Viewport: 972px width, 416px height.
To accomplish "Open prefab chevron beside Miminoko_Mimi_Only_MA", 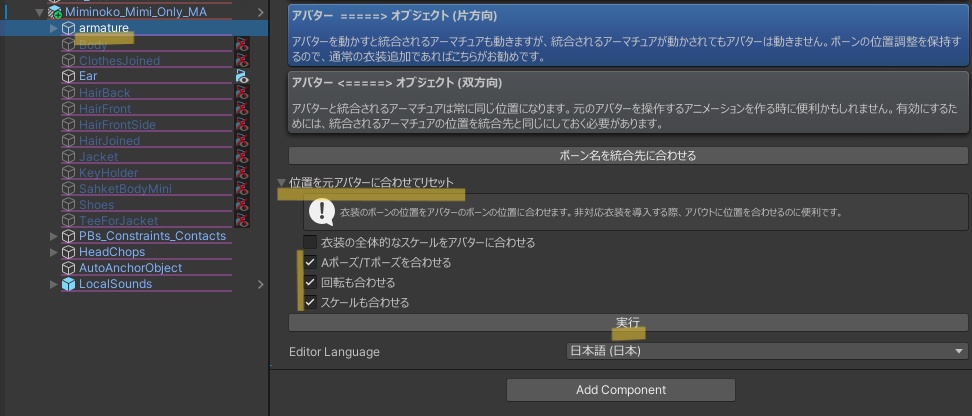I will (260, 12).
